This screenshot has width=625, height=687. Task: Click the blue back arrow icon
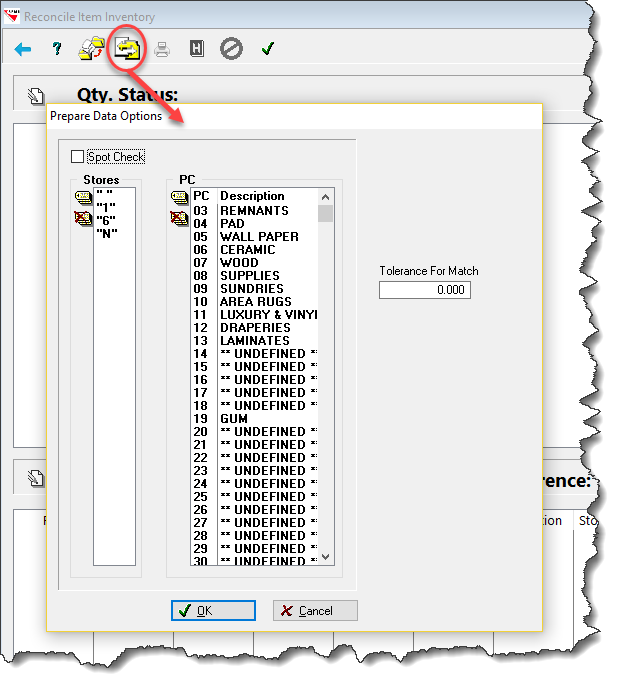point(22,49)
